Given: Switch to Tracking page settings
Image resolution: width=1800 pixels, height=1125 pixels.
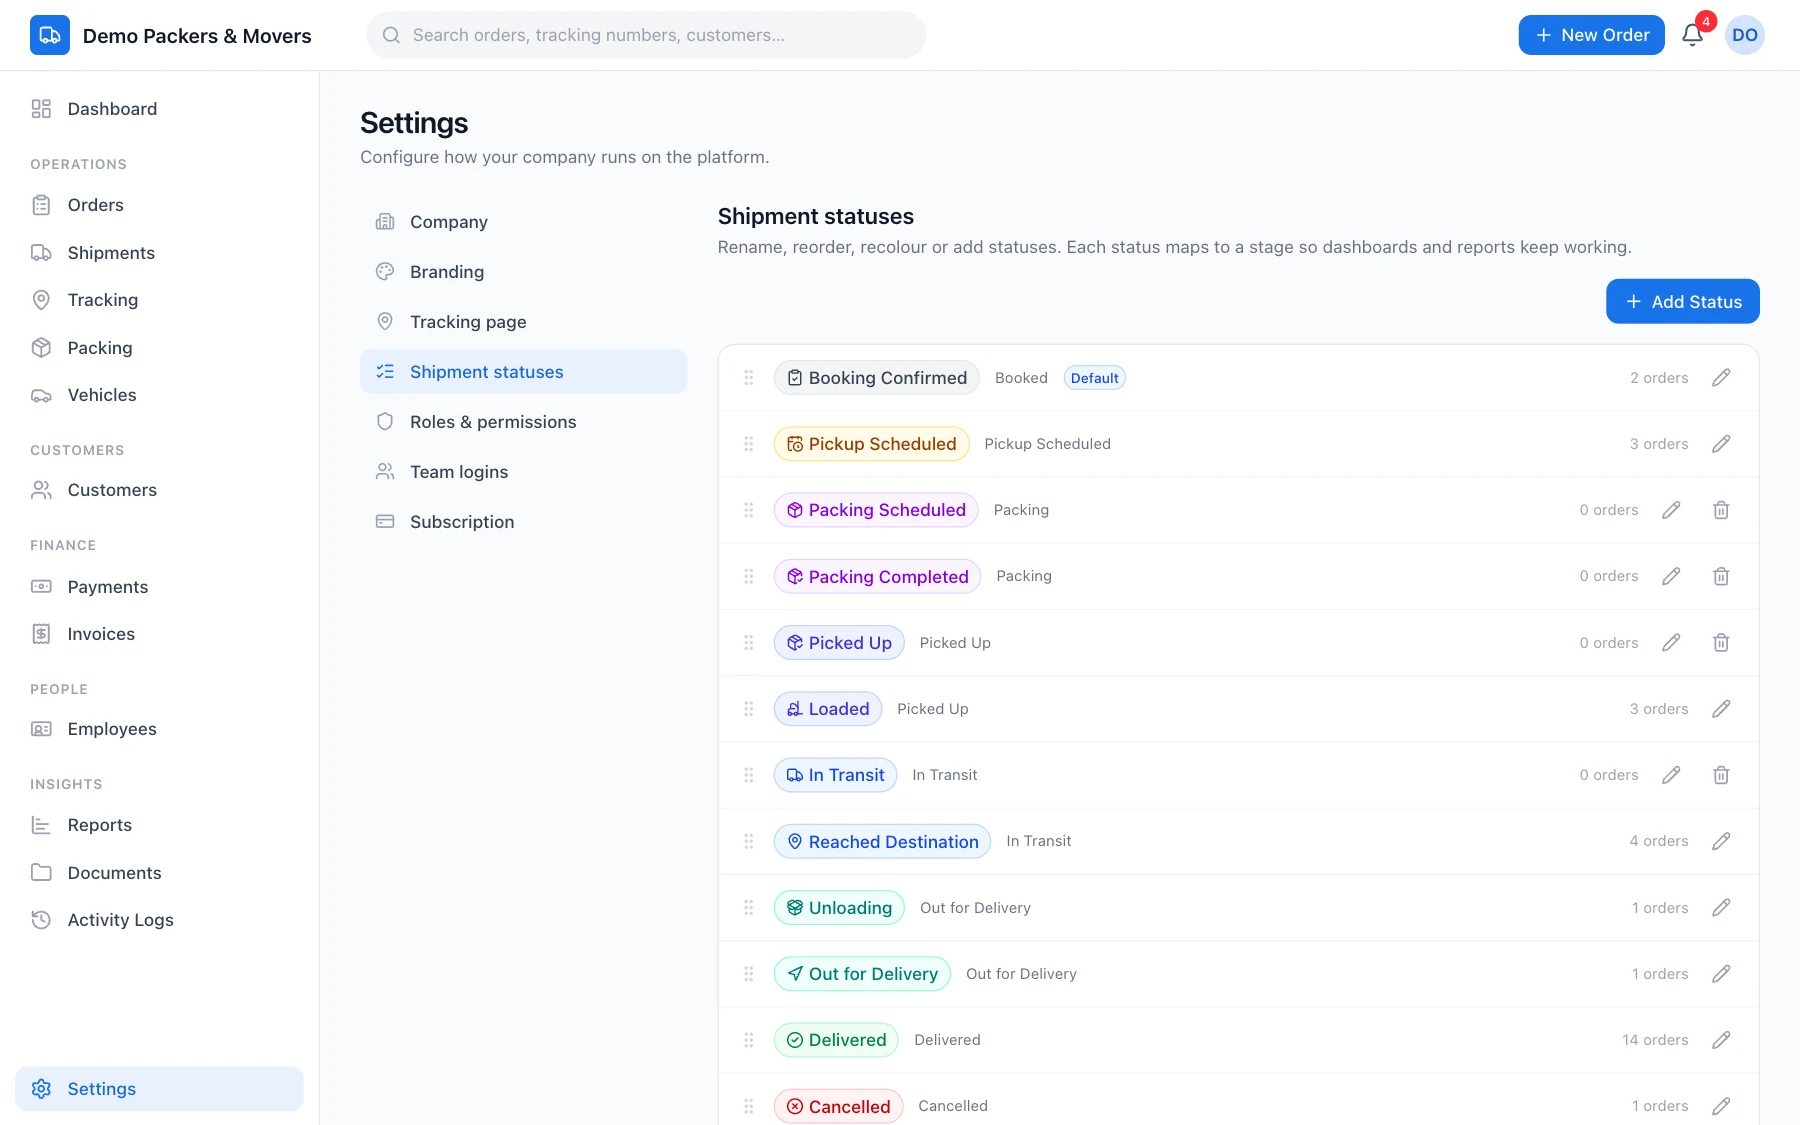Looking at the screenshot, I should [x=523, y=322].
